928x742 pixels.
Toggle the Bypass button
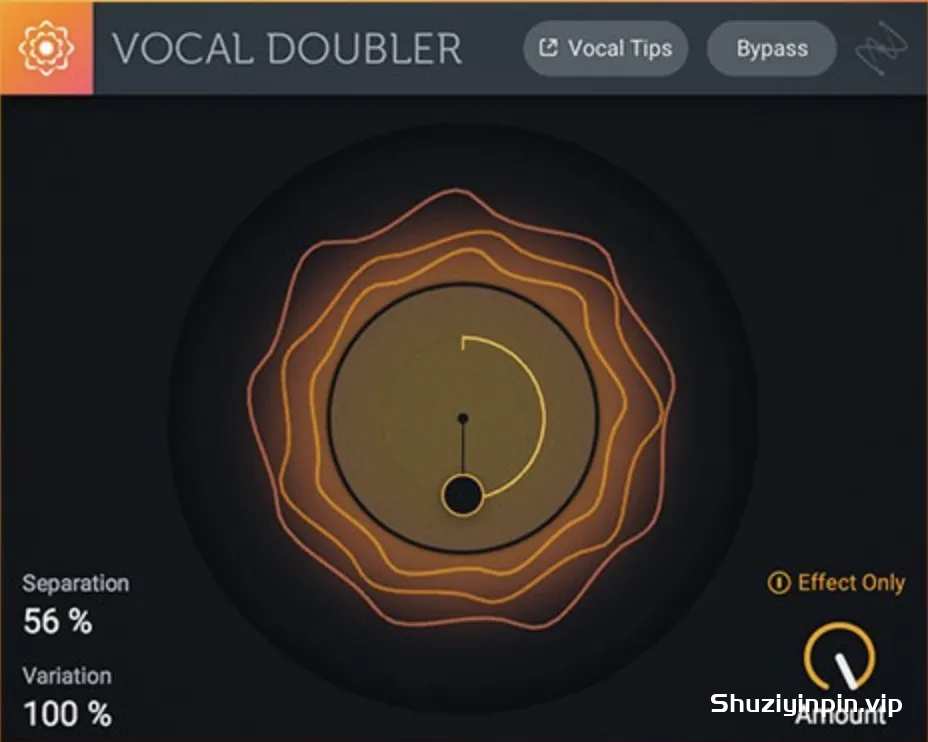pos(772,49)
